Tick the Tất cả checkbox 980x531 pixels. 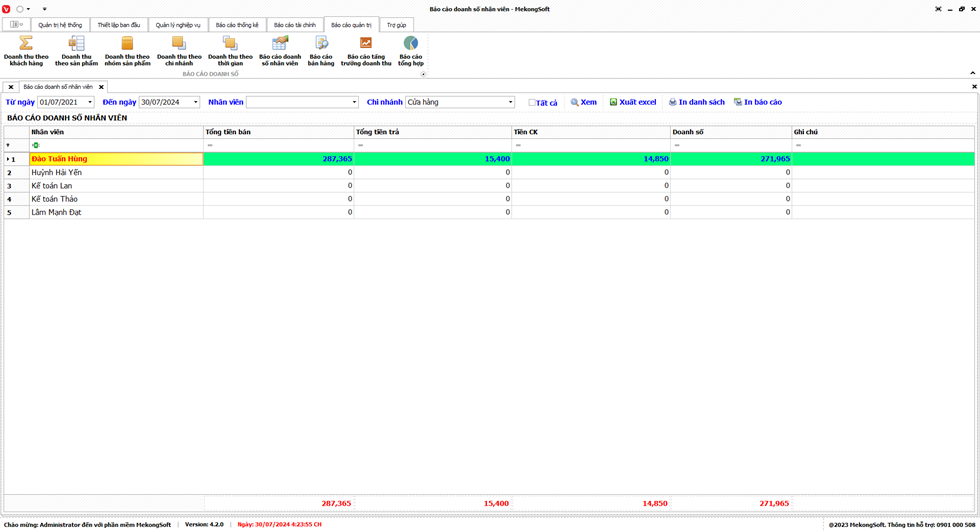tap(532, 103)
